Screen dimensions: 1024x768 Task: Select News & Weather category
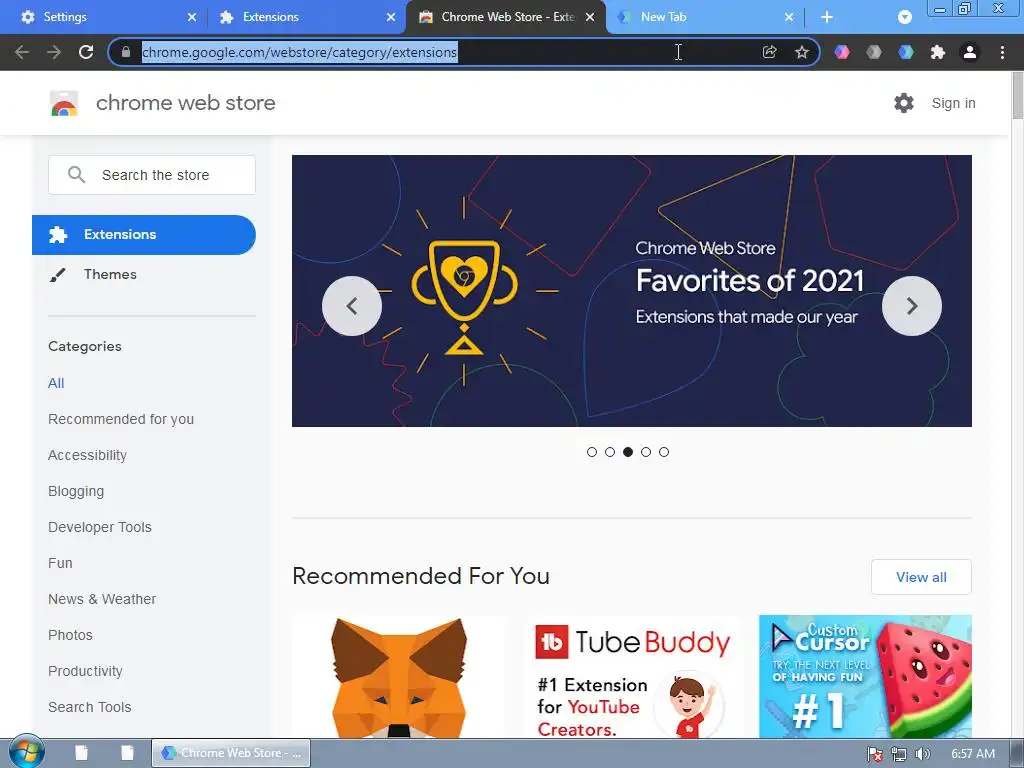pos(102,599)
